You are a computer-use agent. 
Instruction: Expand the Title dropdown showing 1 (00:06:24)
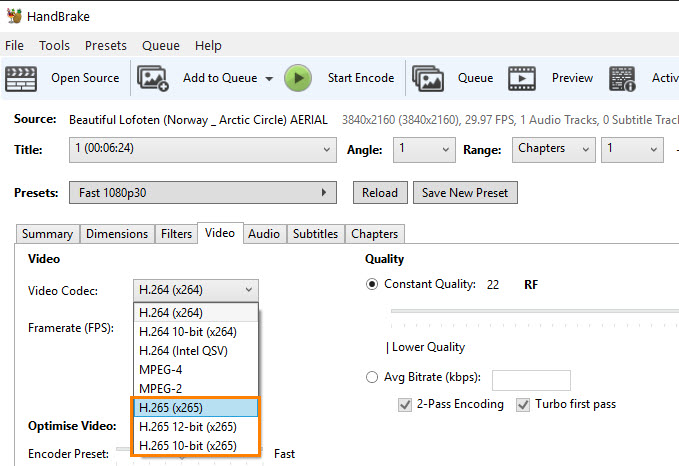point(203,150)
